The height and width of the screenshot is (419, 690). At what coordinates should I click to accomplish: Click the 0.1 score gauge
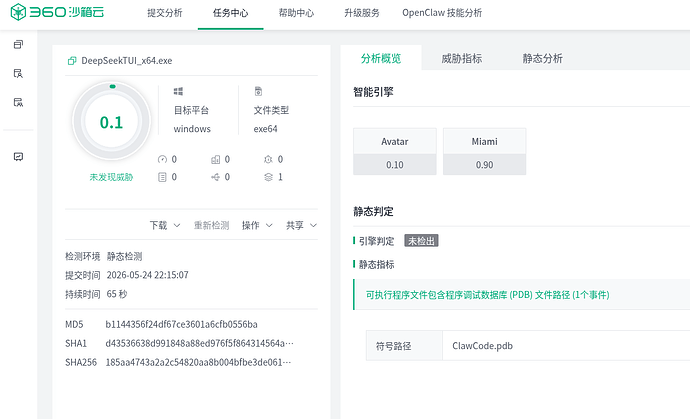tap(111, 121)
